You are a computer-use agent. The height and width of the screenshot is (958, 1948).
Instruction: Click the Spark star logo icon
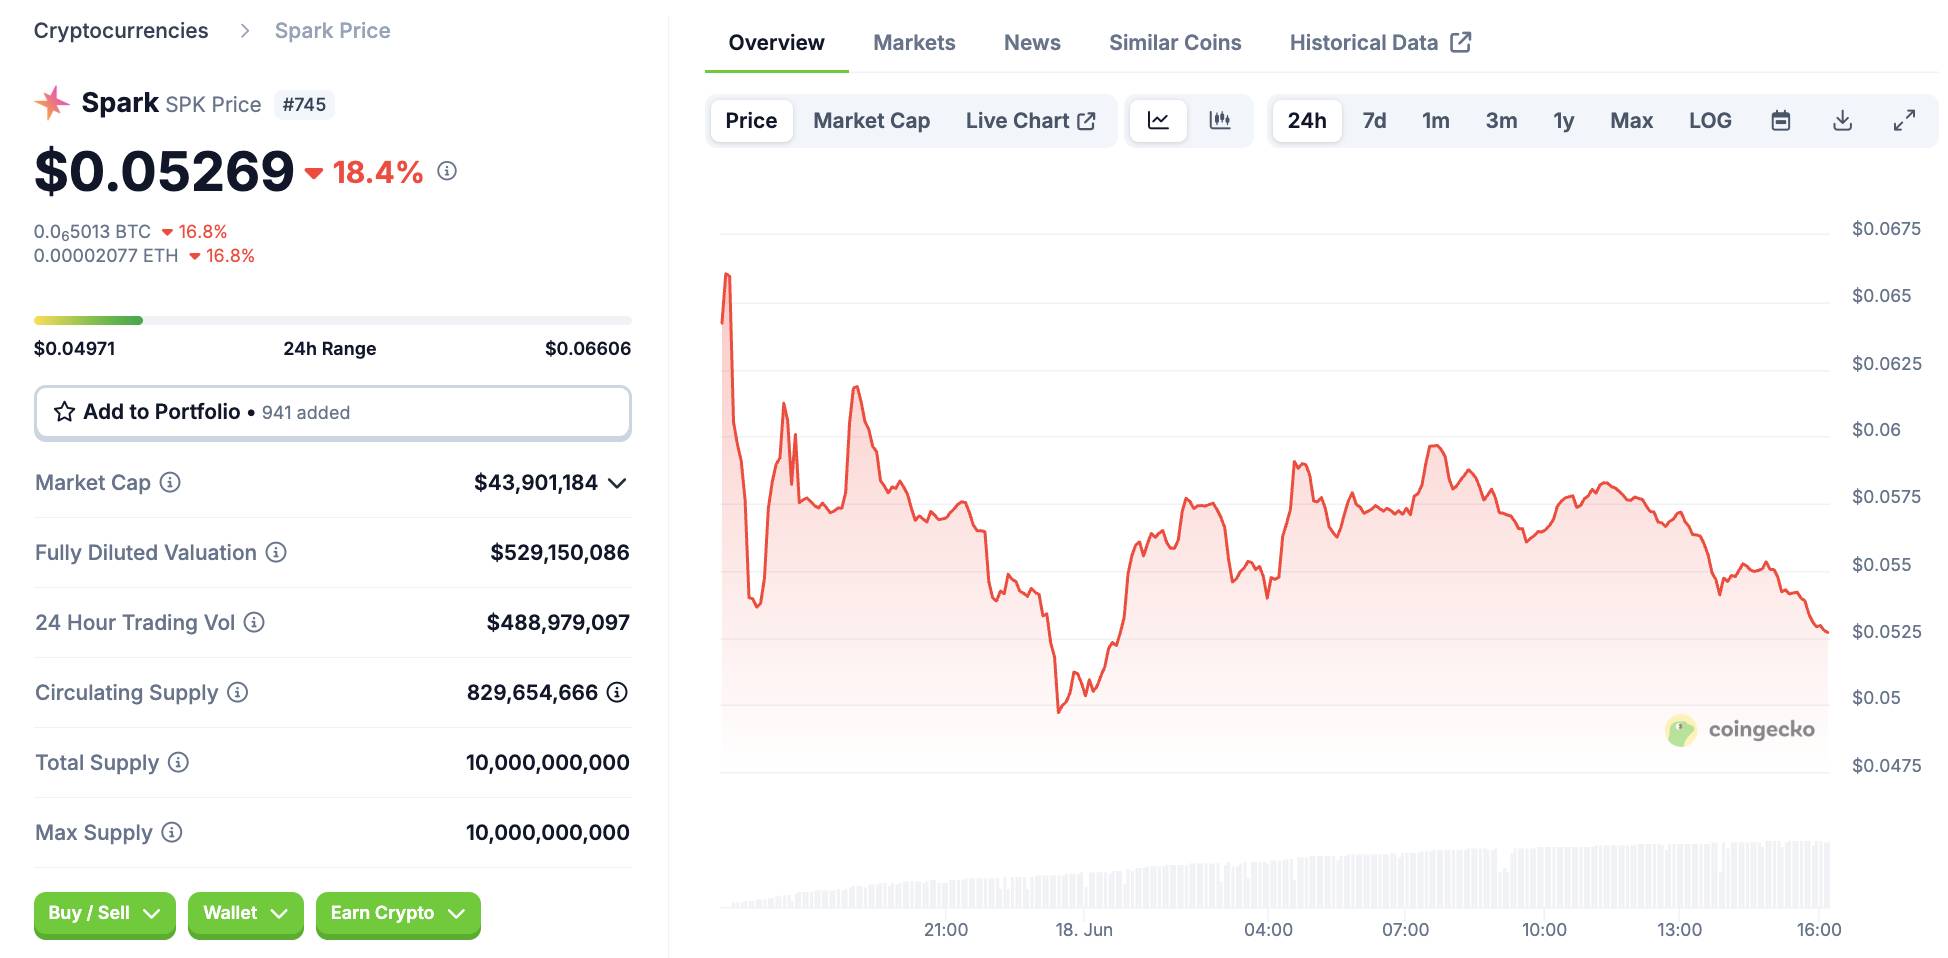tap(52, 102)
